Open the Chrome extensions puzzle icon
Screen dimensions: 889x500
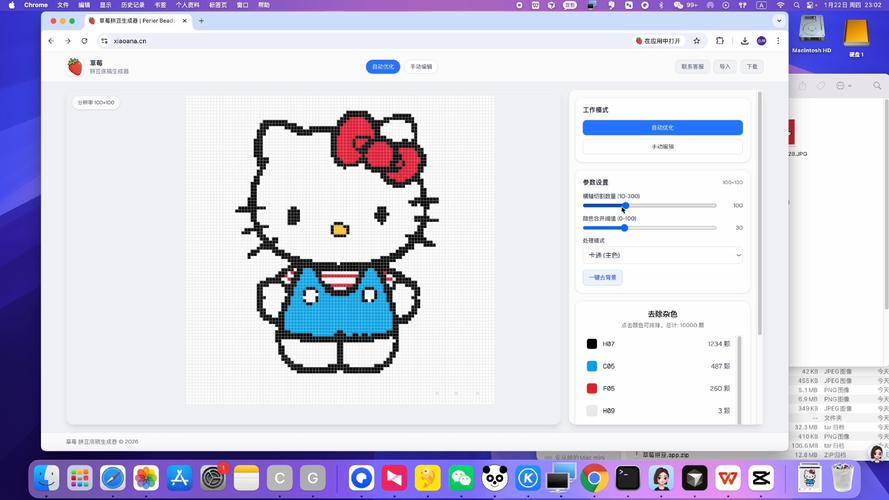[720, 41]
